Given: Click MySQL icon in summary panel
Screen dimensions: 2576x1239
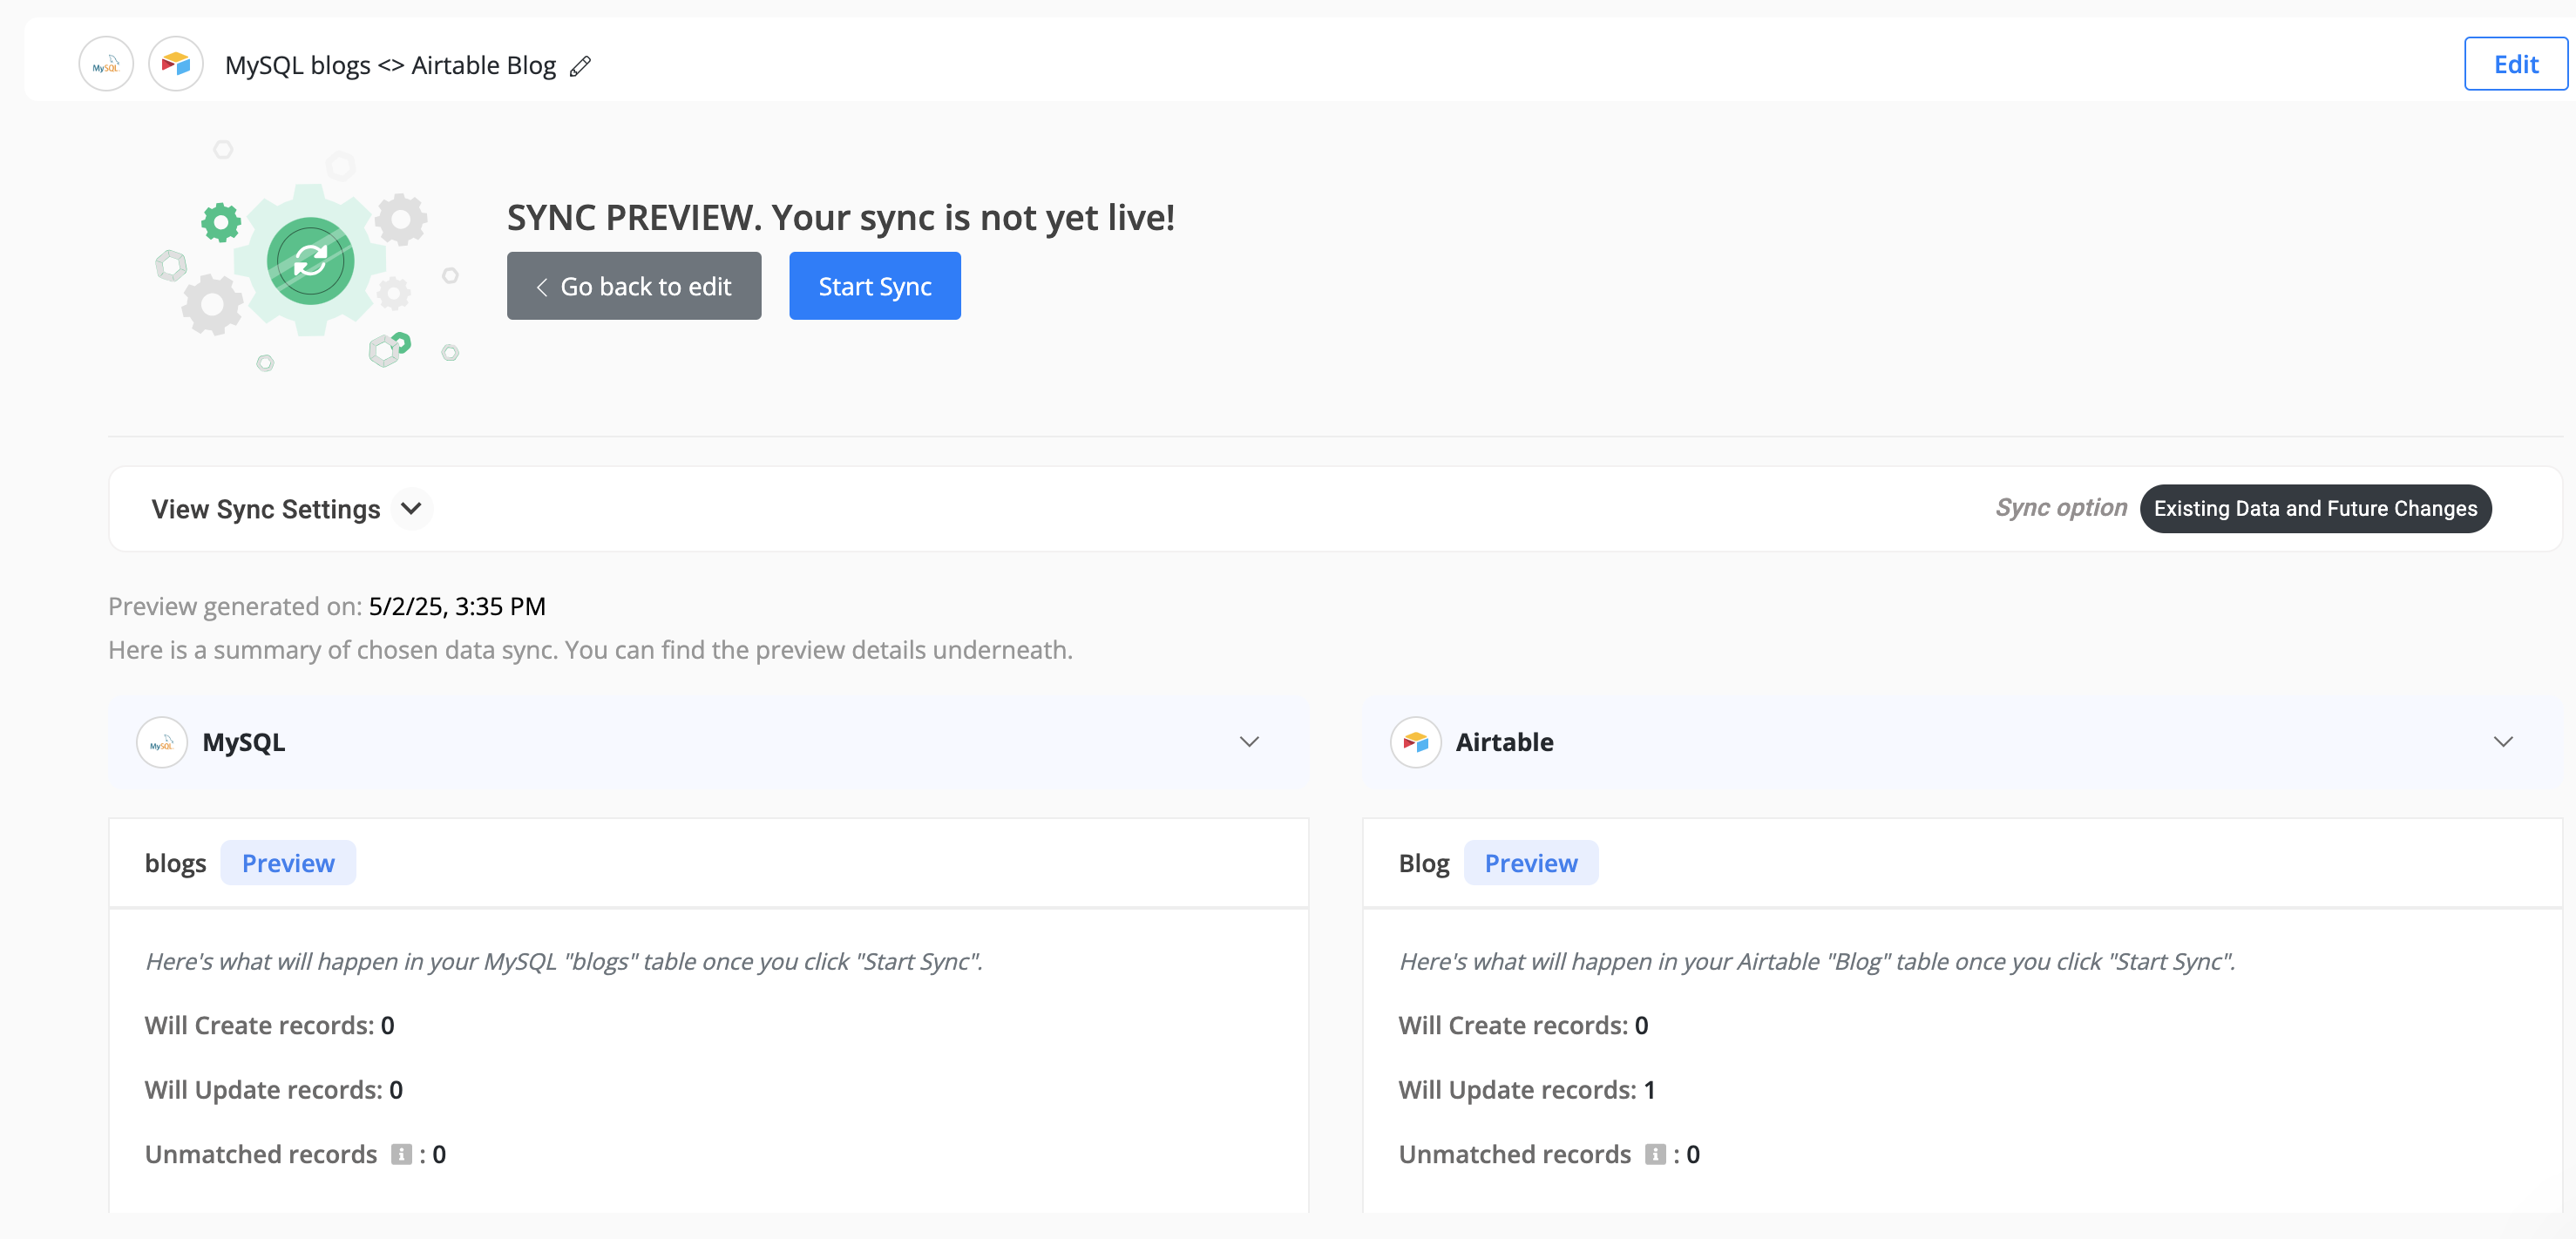Looking at the screenshot, I should (162, 743).
